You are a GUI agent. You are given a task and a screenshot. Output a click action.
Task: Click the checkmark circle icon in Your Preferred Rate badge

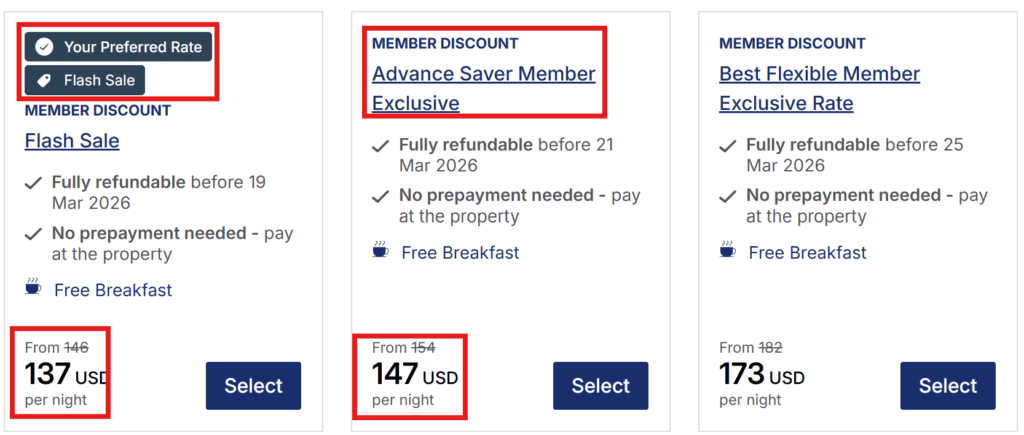pos(44,47)
